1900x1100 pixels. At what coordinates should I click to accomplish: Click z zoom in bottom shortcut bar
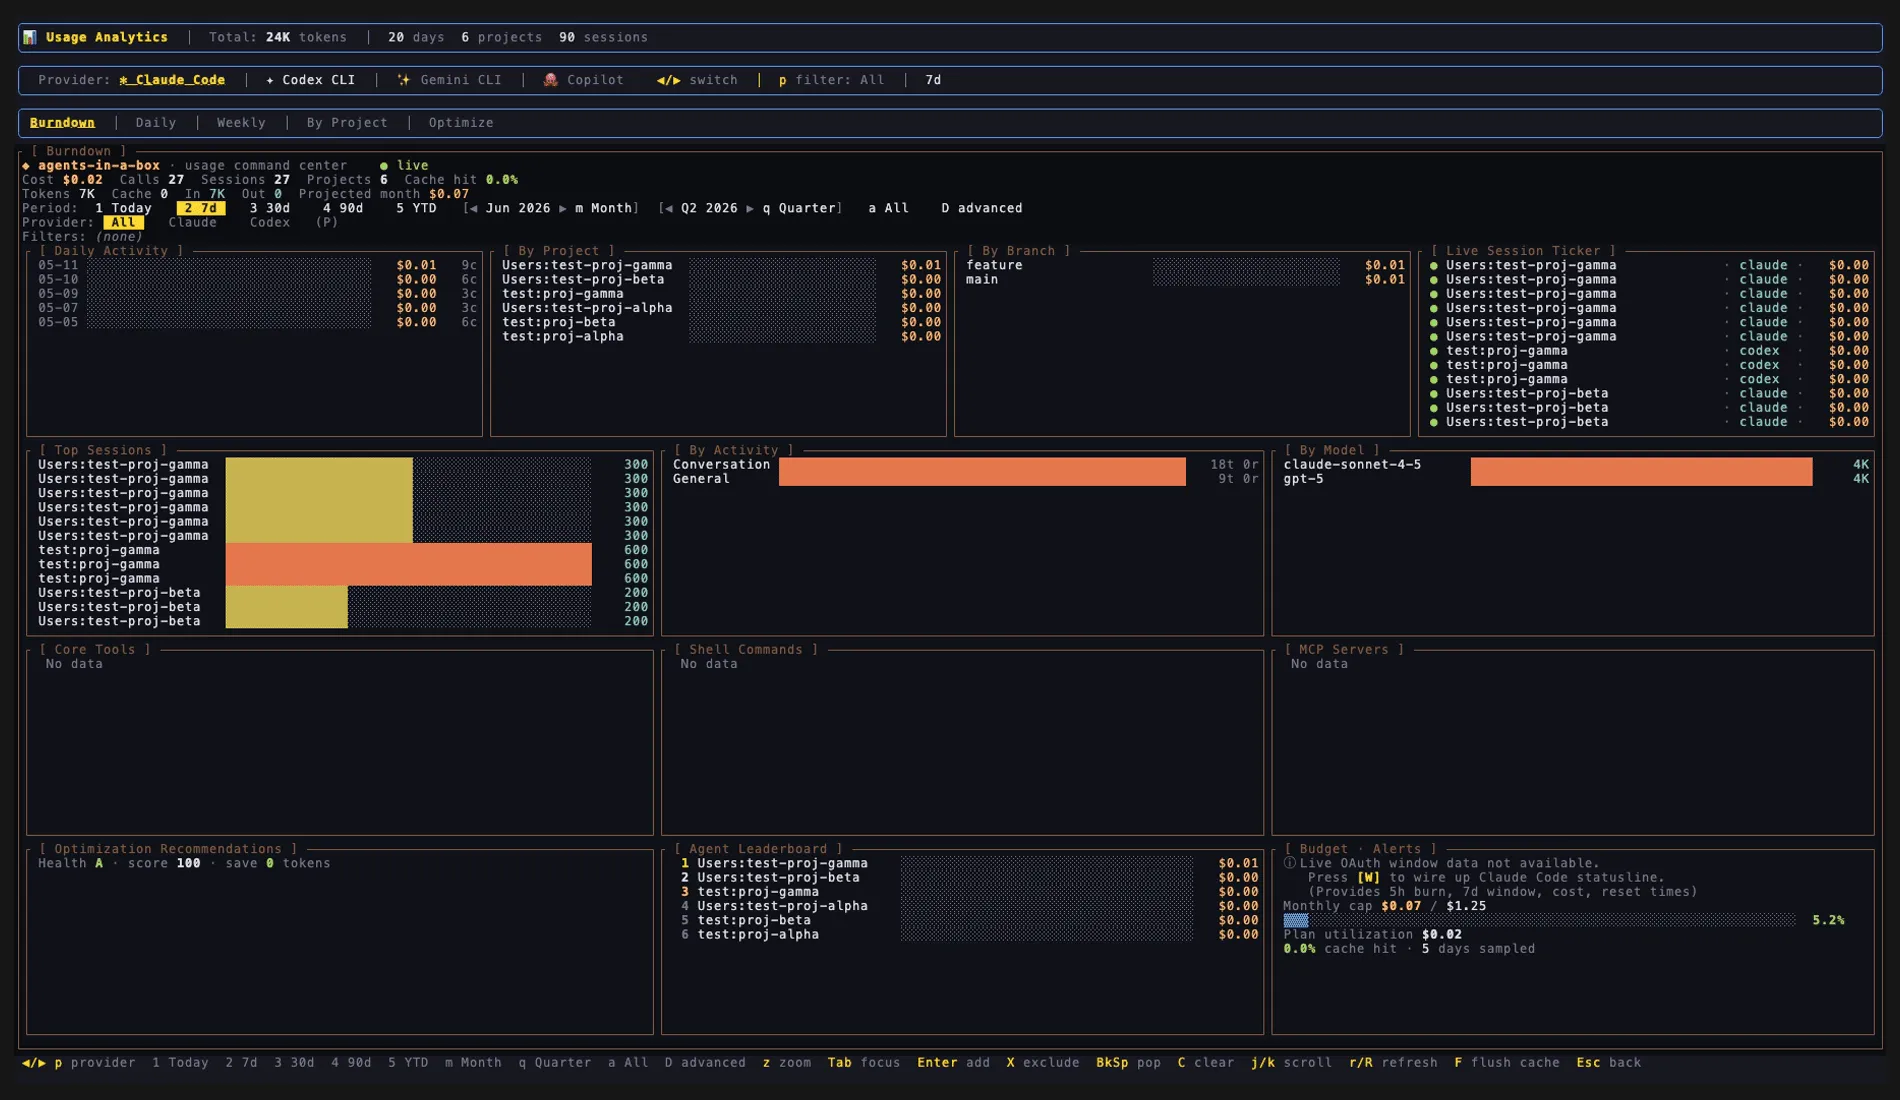[x=787, y=1063]
